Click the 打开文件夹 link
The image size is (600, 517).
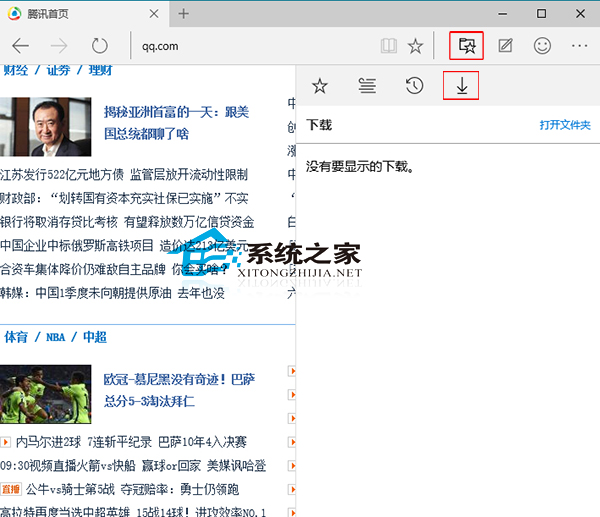[x=565, y=125]
